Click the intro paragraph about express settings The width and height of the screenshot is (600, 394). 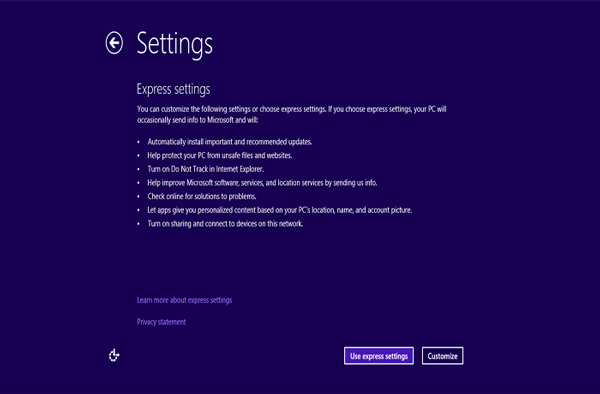click(292, 114)
